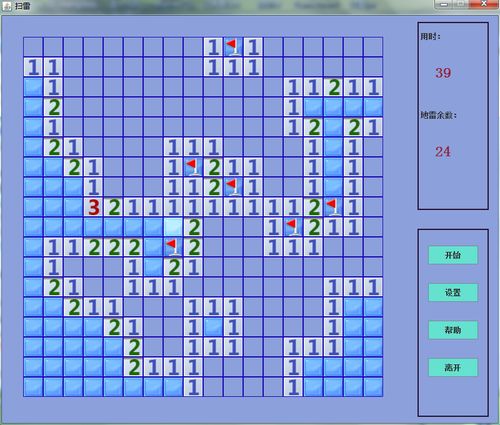The image size is (500, 425).
Task: Click the elapsed time counter showing 39
Action: tap(443, 73)
